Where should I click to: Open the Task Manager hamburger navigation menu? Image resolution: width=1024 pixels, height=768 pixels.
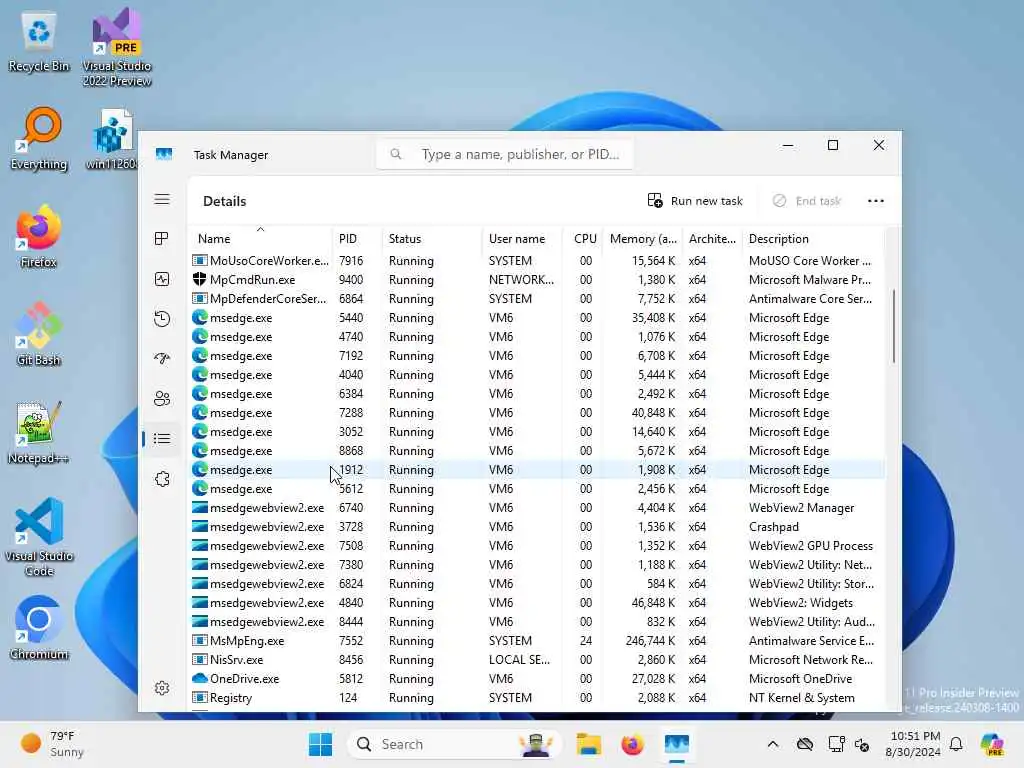pyautogui.click(x=162, y=199)
